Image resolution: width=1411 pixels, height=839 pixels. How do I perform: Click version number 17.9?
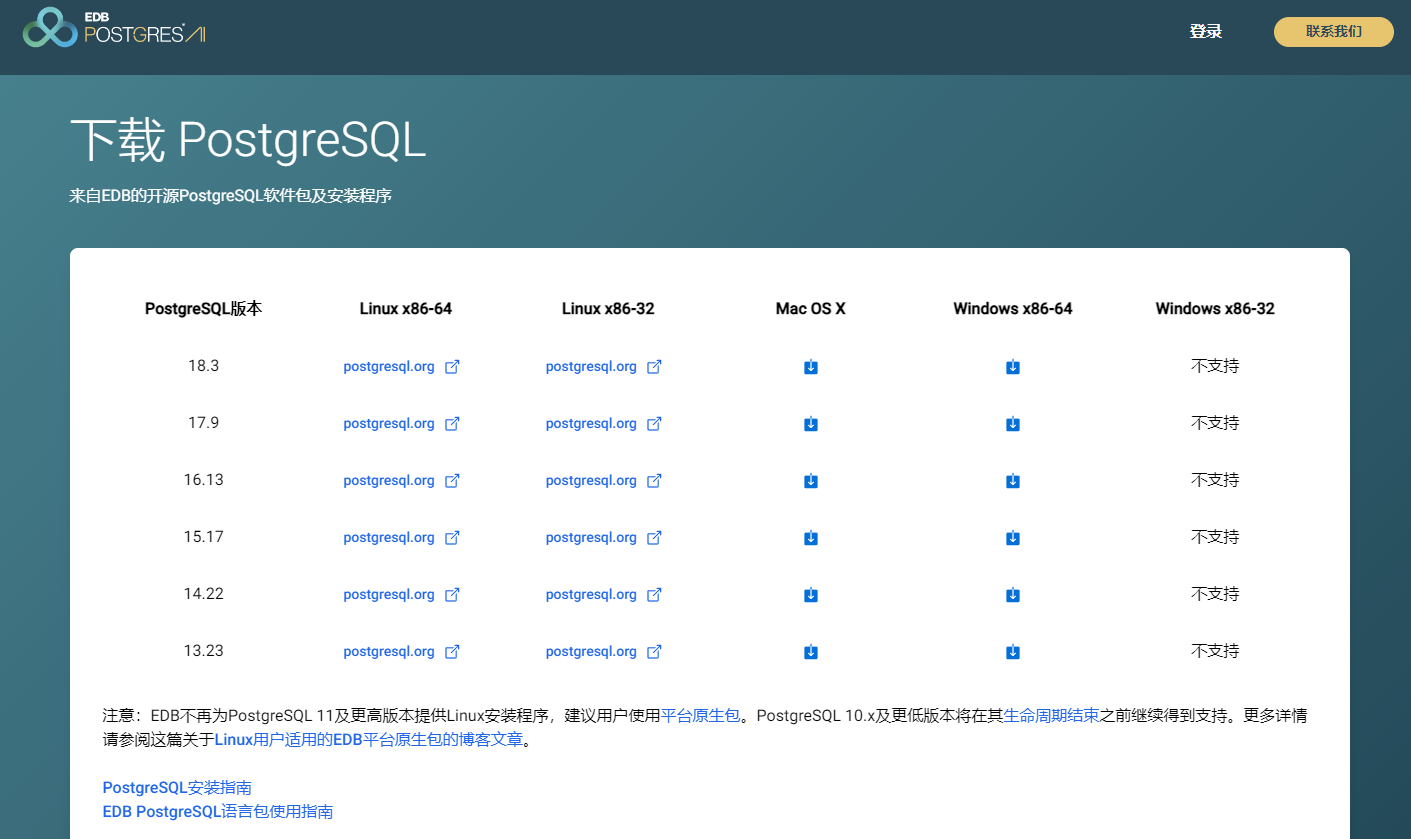pyautogui.click(x=204, y=423)
